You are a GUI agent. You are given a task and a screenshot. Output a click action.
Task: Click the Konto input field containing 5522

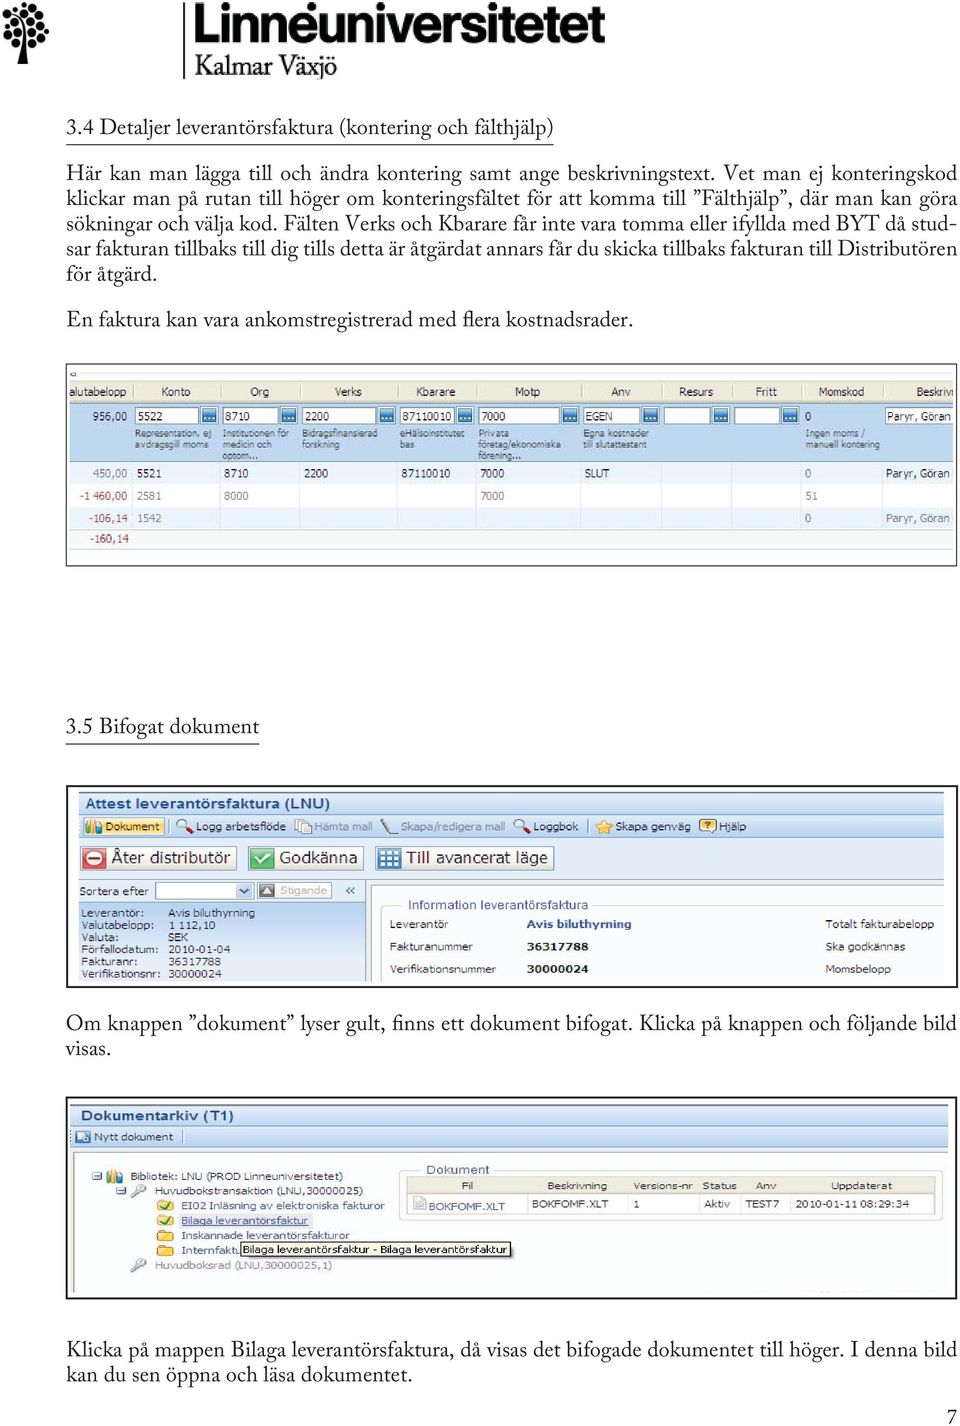[x=167, y=416]
